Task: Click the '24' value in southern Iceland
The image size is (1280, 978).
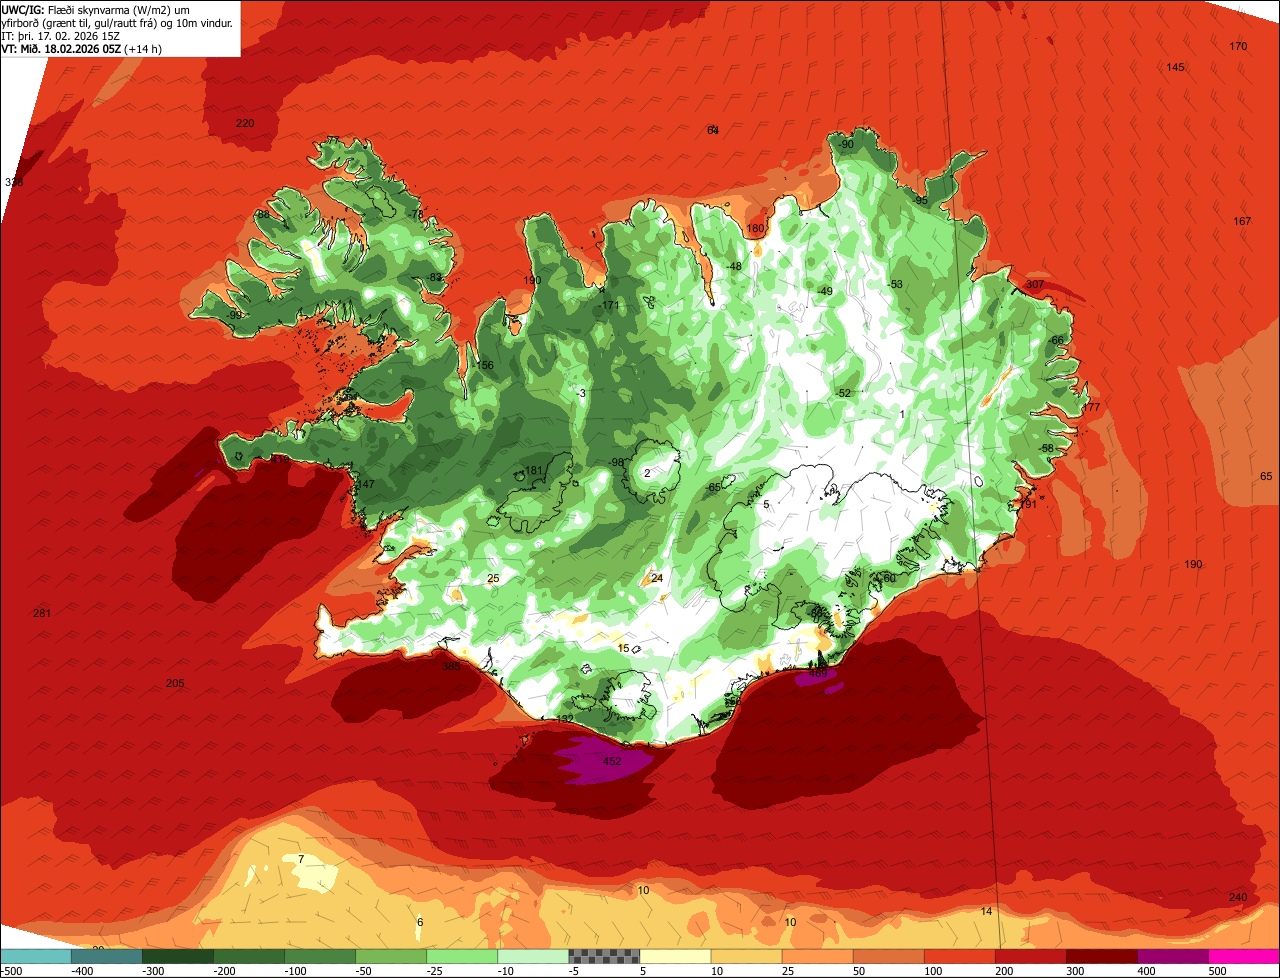Action: click(657, 578)
